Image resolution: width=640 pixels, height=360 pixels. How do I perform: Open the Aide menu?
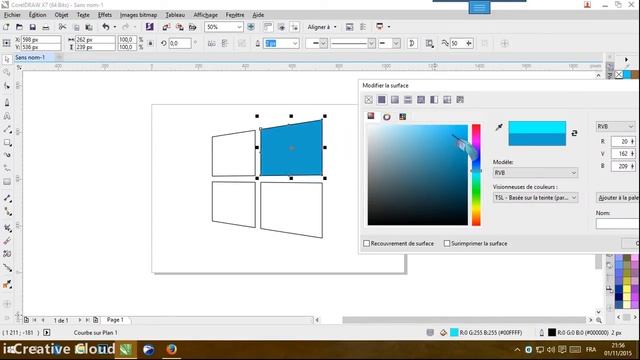click(x=258, y=15)
